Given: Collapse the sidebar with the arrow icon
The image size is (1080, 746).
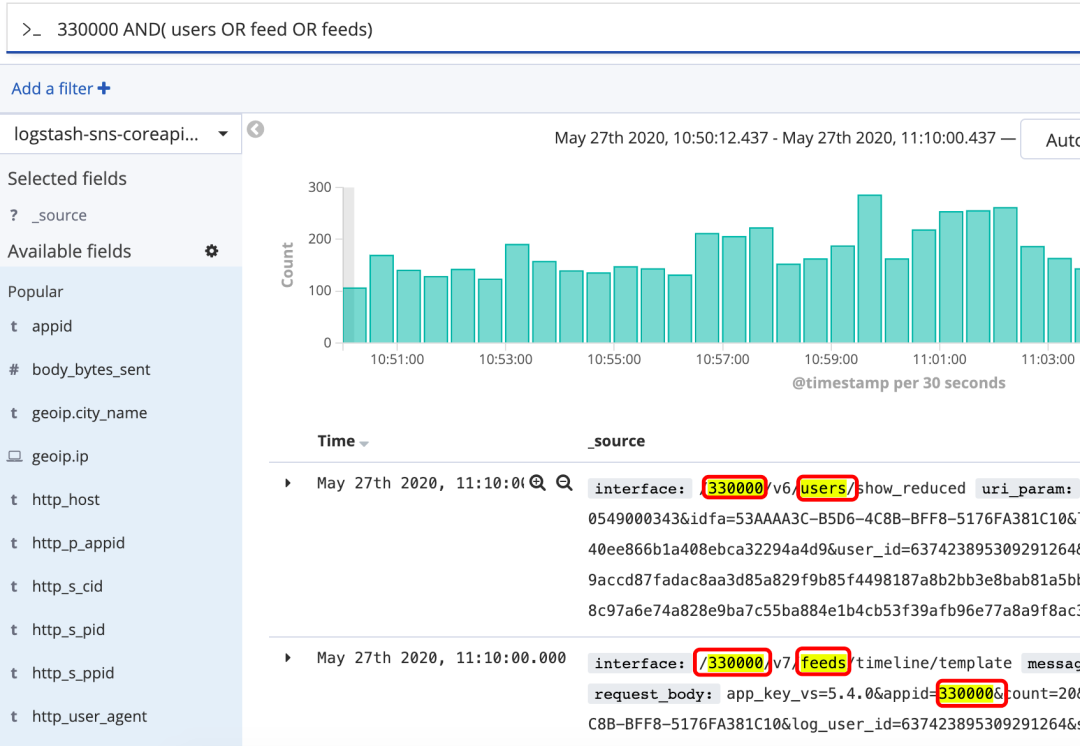Looking at the screenshot, I should click(x=256, y=130).
